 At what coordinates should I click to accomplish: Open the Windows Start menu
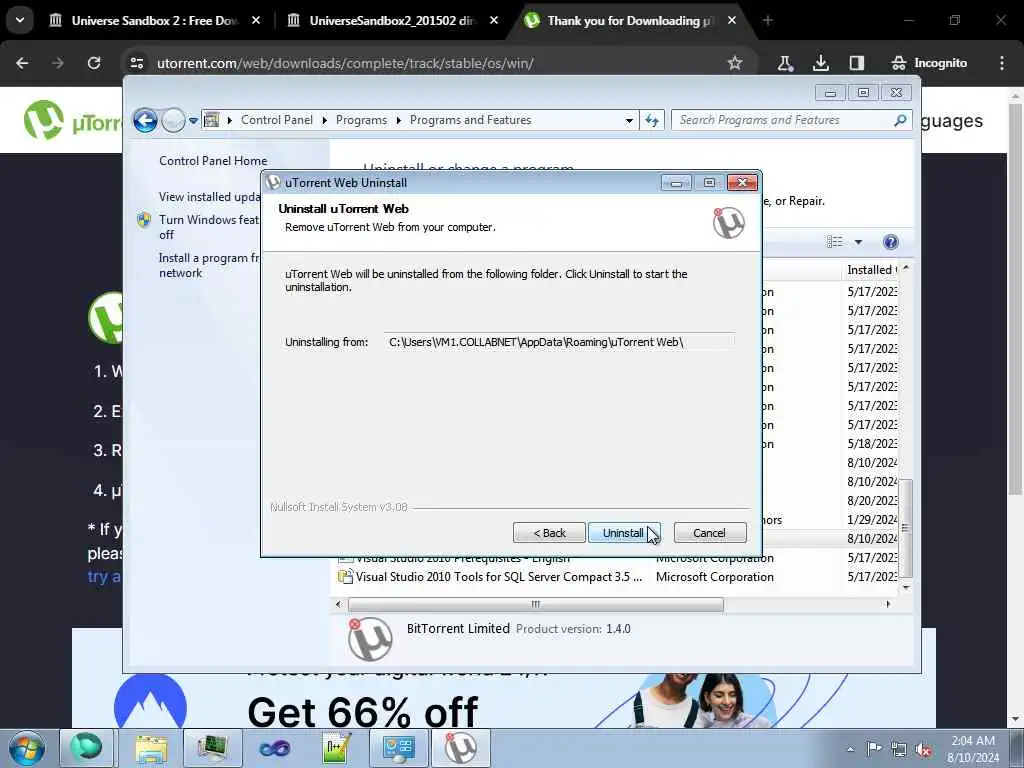tap(26, 748)
